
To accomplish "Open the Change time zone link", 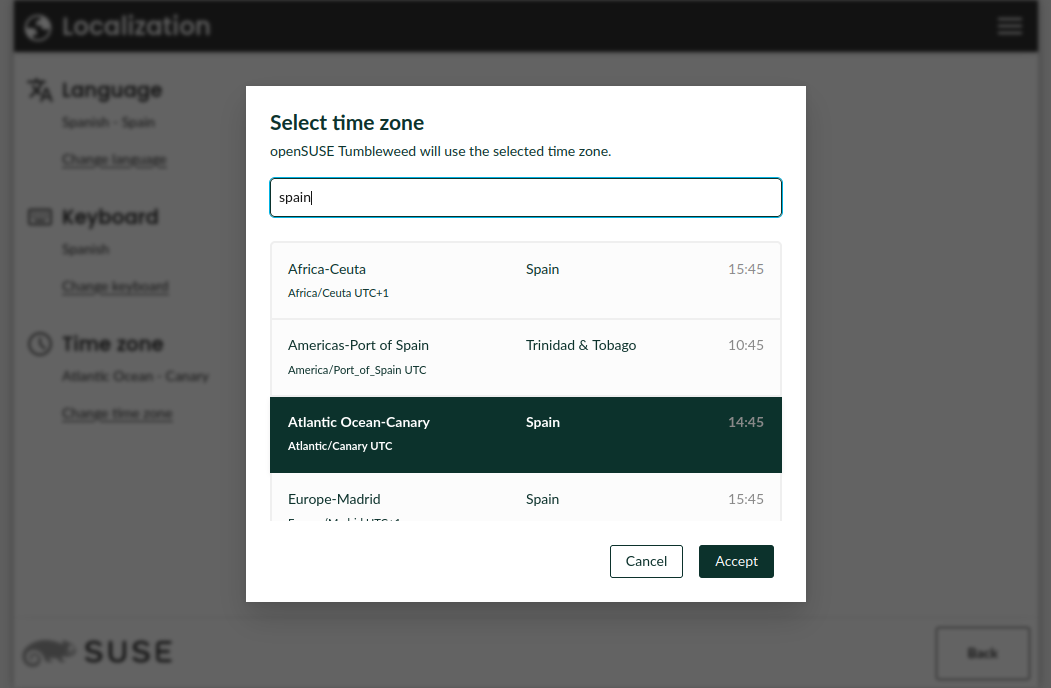I will (x=117, y=414).
